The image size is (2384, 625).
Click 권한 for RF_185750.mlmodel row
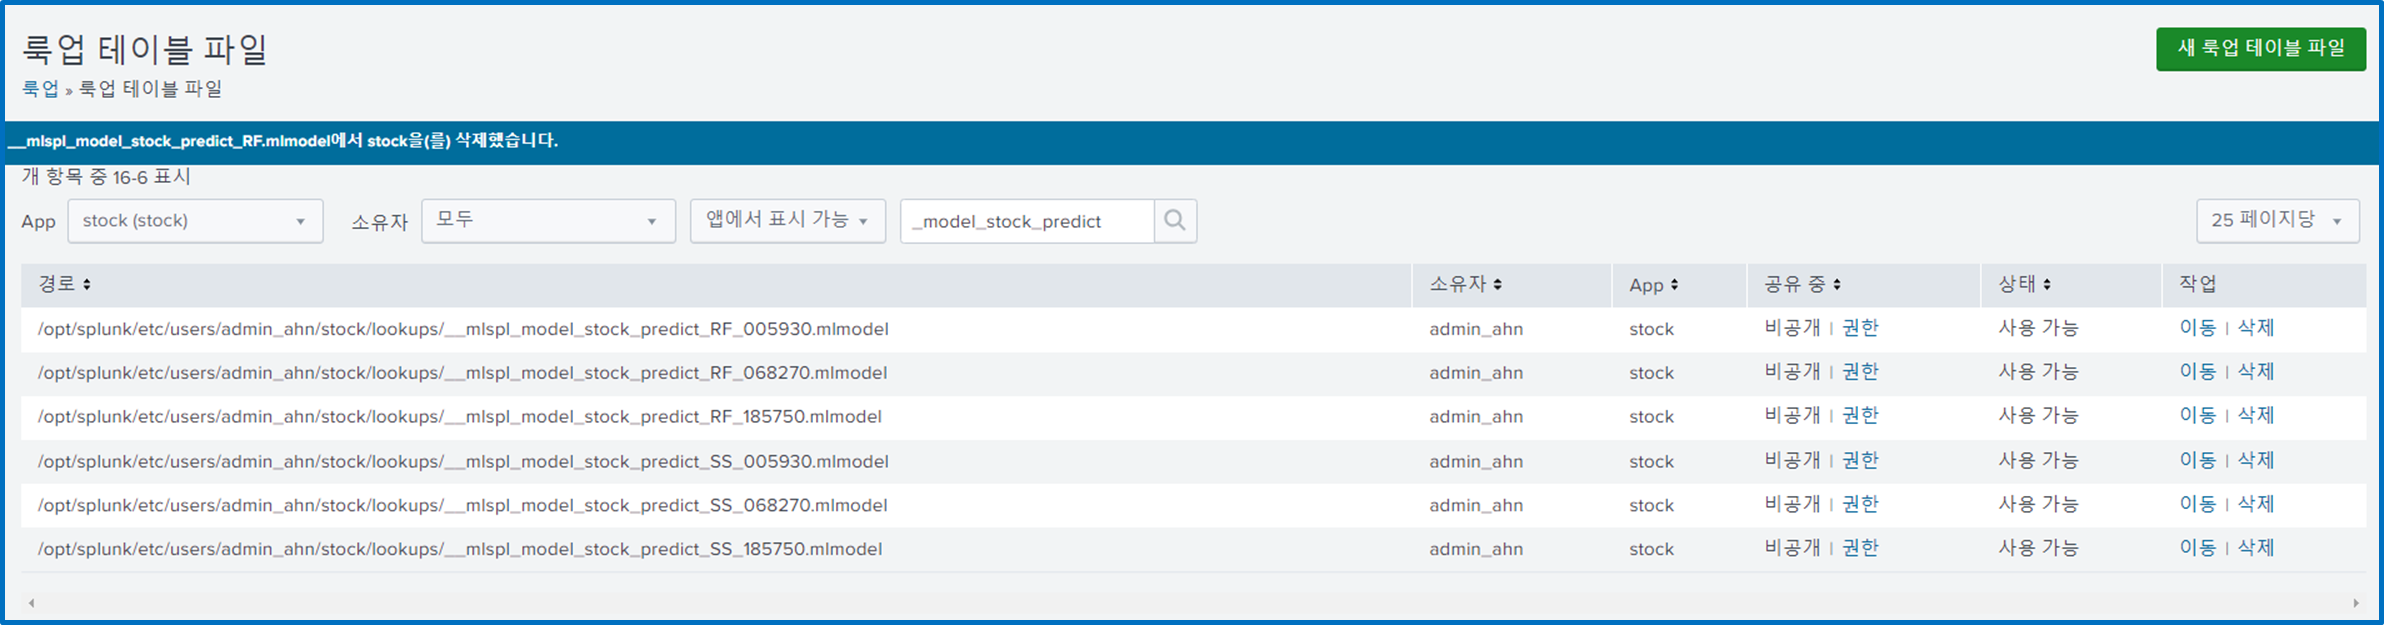click(x=1861, y=416)
